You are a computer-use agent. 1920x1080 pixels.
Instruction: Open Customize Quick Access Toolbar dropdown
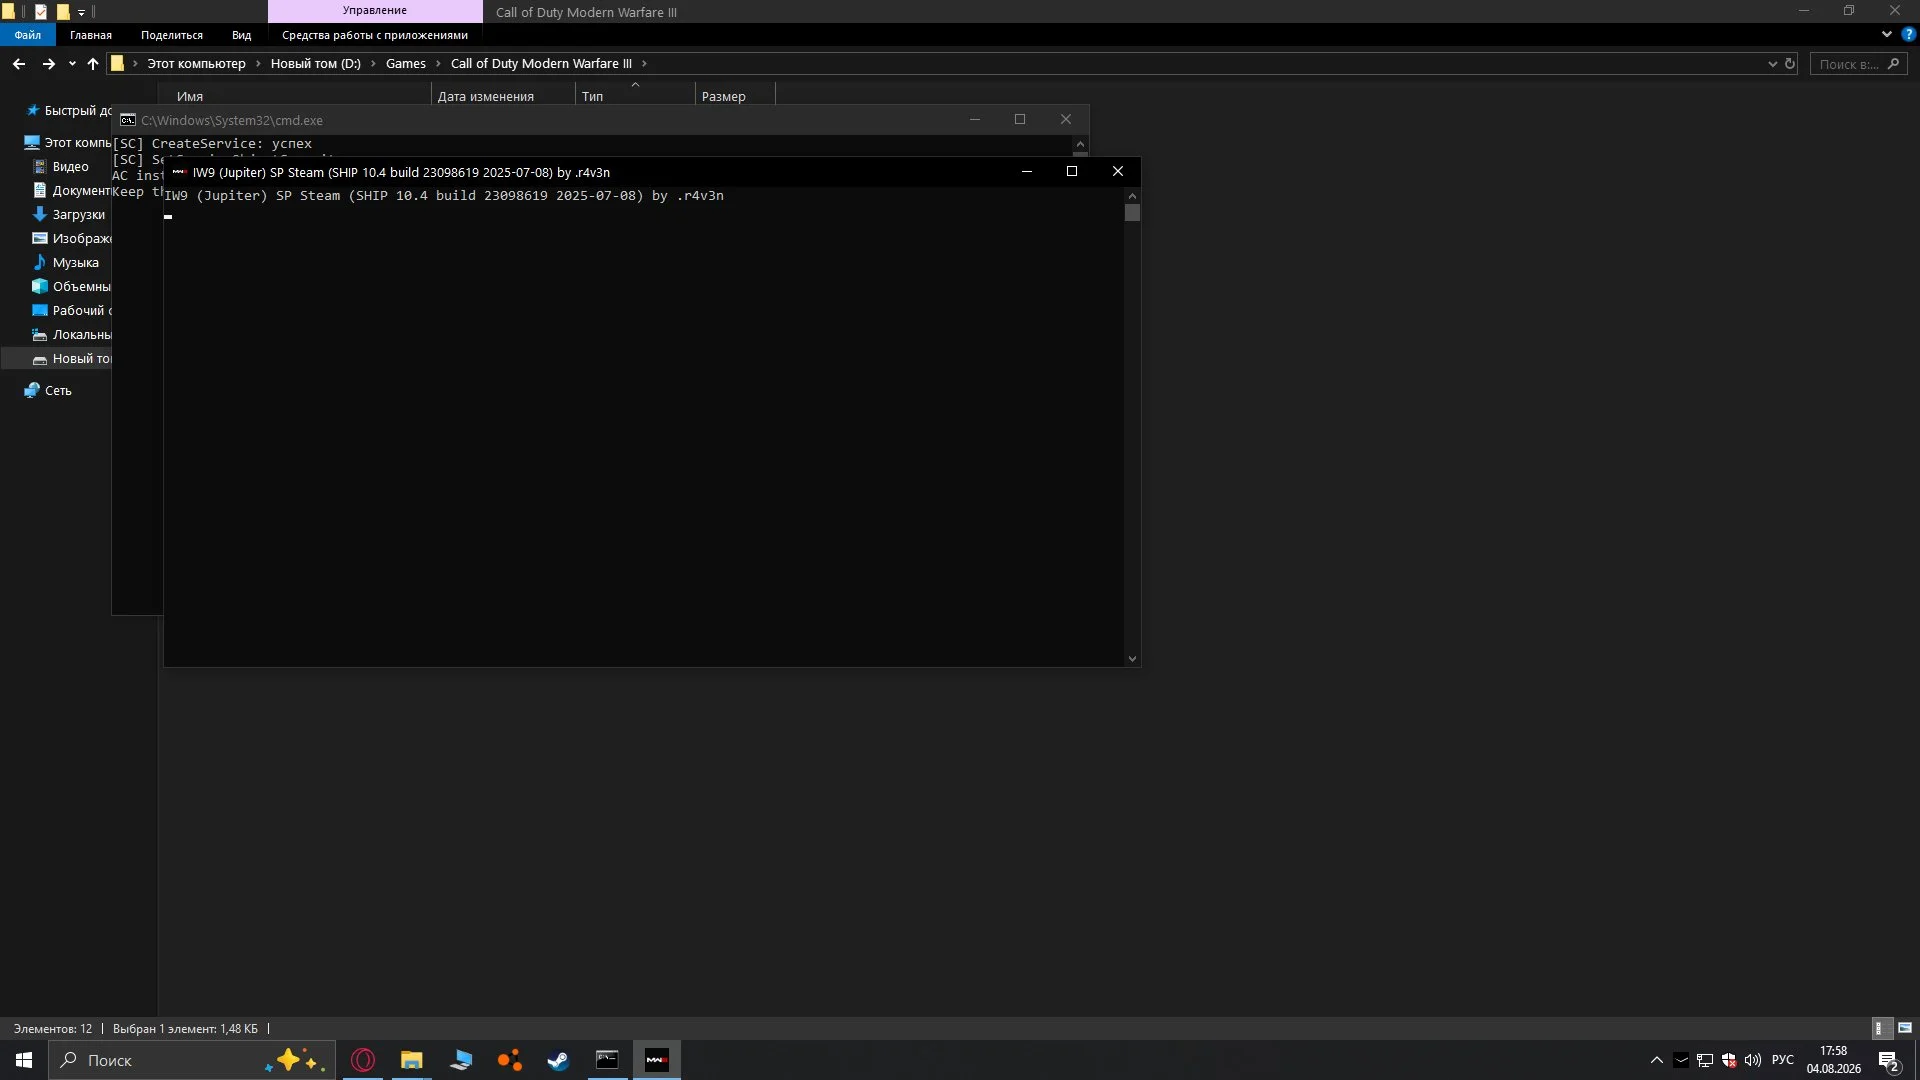tap(82, 13)
